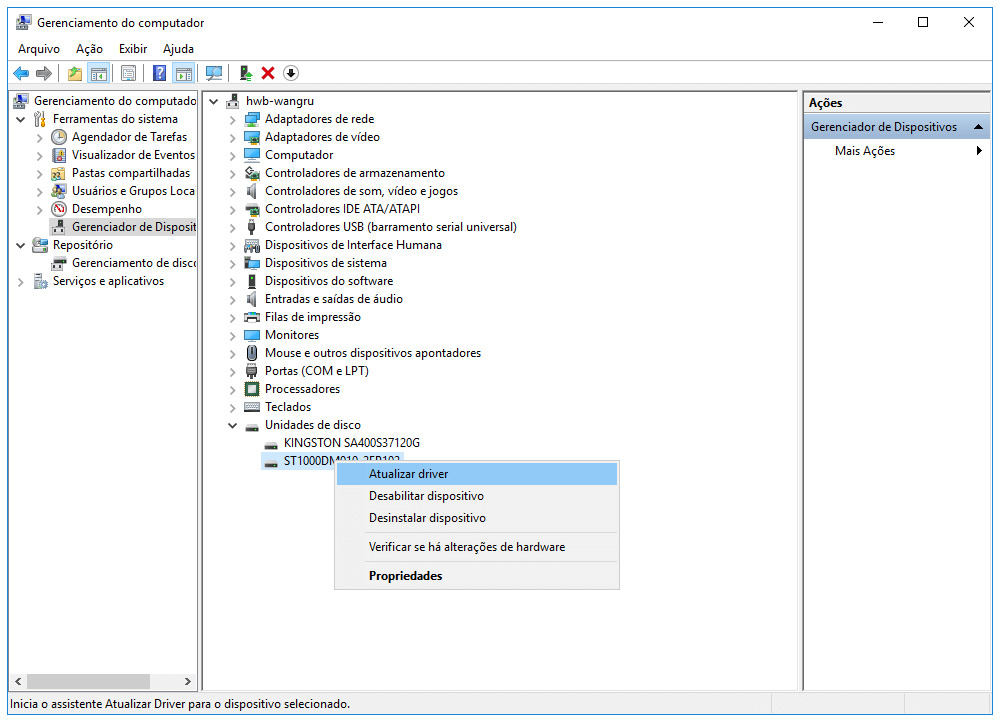Viewport: 1000px width, 722px height.
Task: Select Visualizador de Eventos icon
Action: 59,155
